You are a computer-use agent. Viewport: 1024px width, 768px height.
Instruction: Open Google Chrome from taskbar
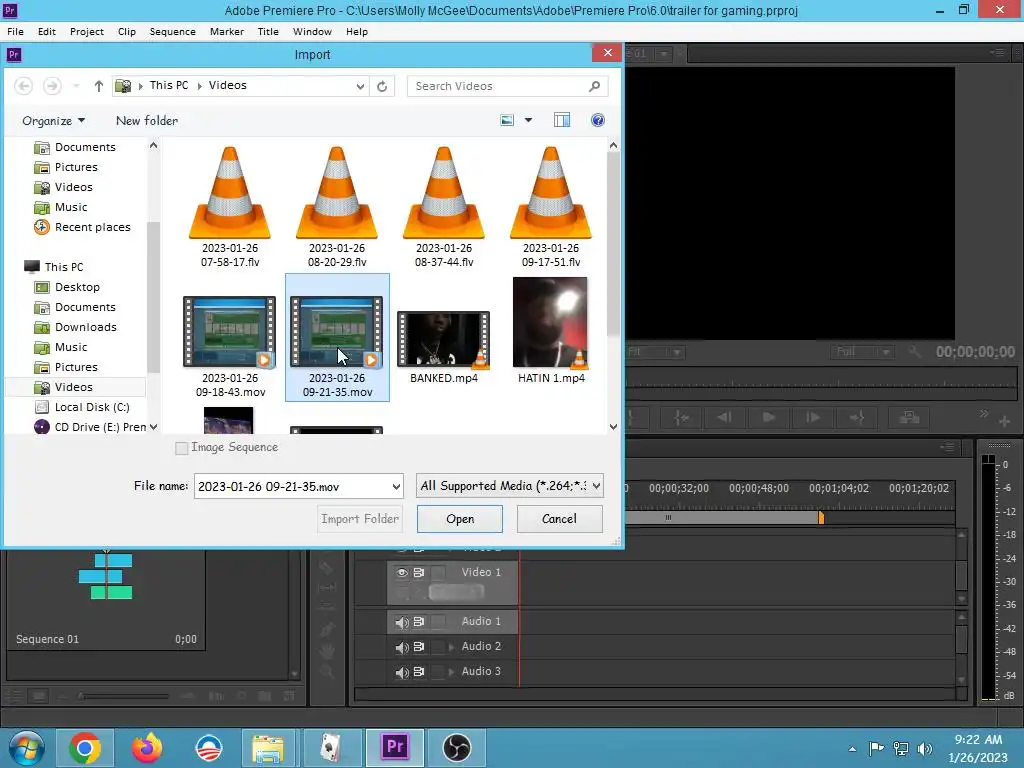pyautogui.click(x=85, y=748)
